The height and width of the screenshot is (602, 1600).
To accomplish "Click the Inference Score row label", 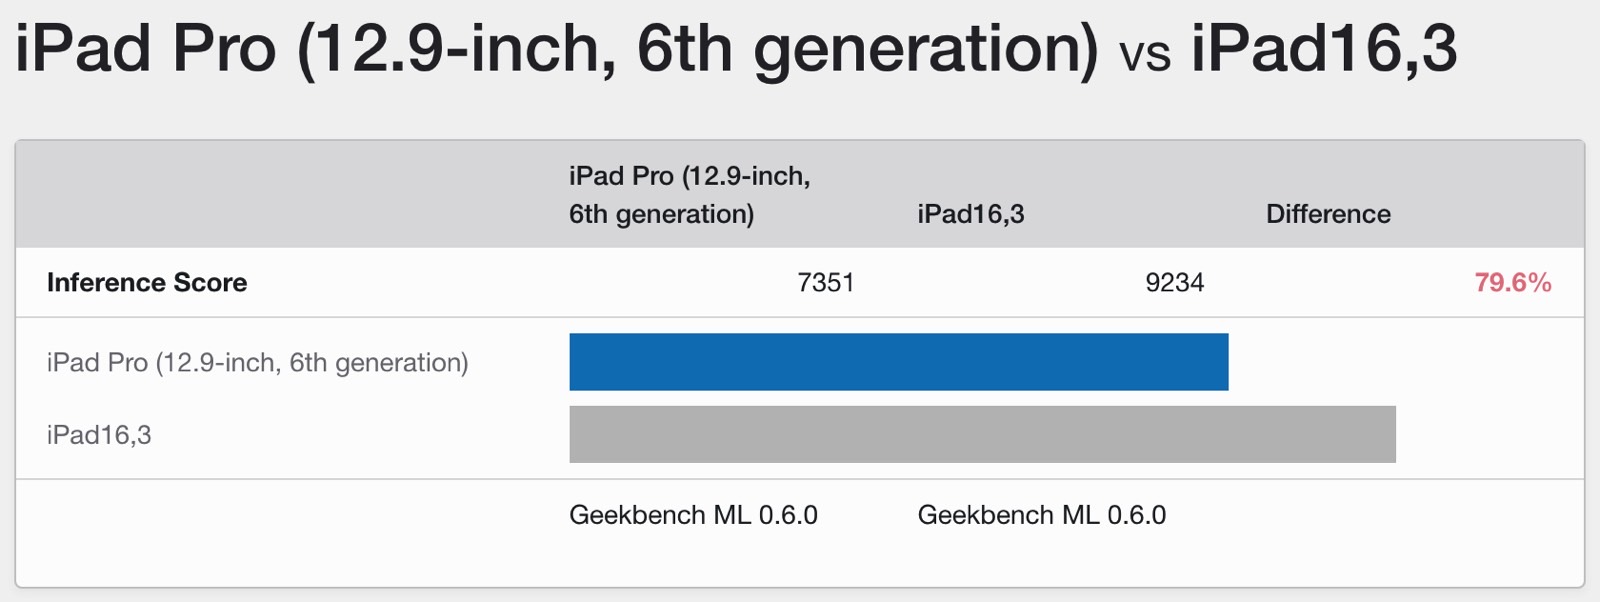I will (x=147, y=283).
